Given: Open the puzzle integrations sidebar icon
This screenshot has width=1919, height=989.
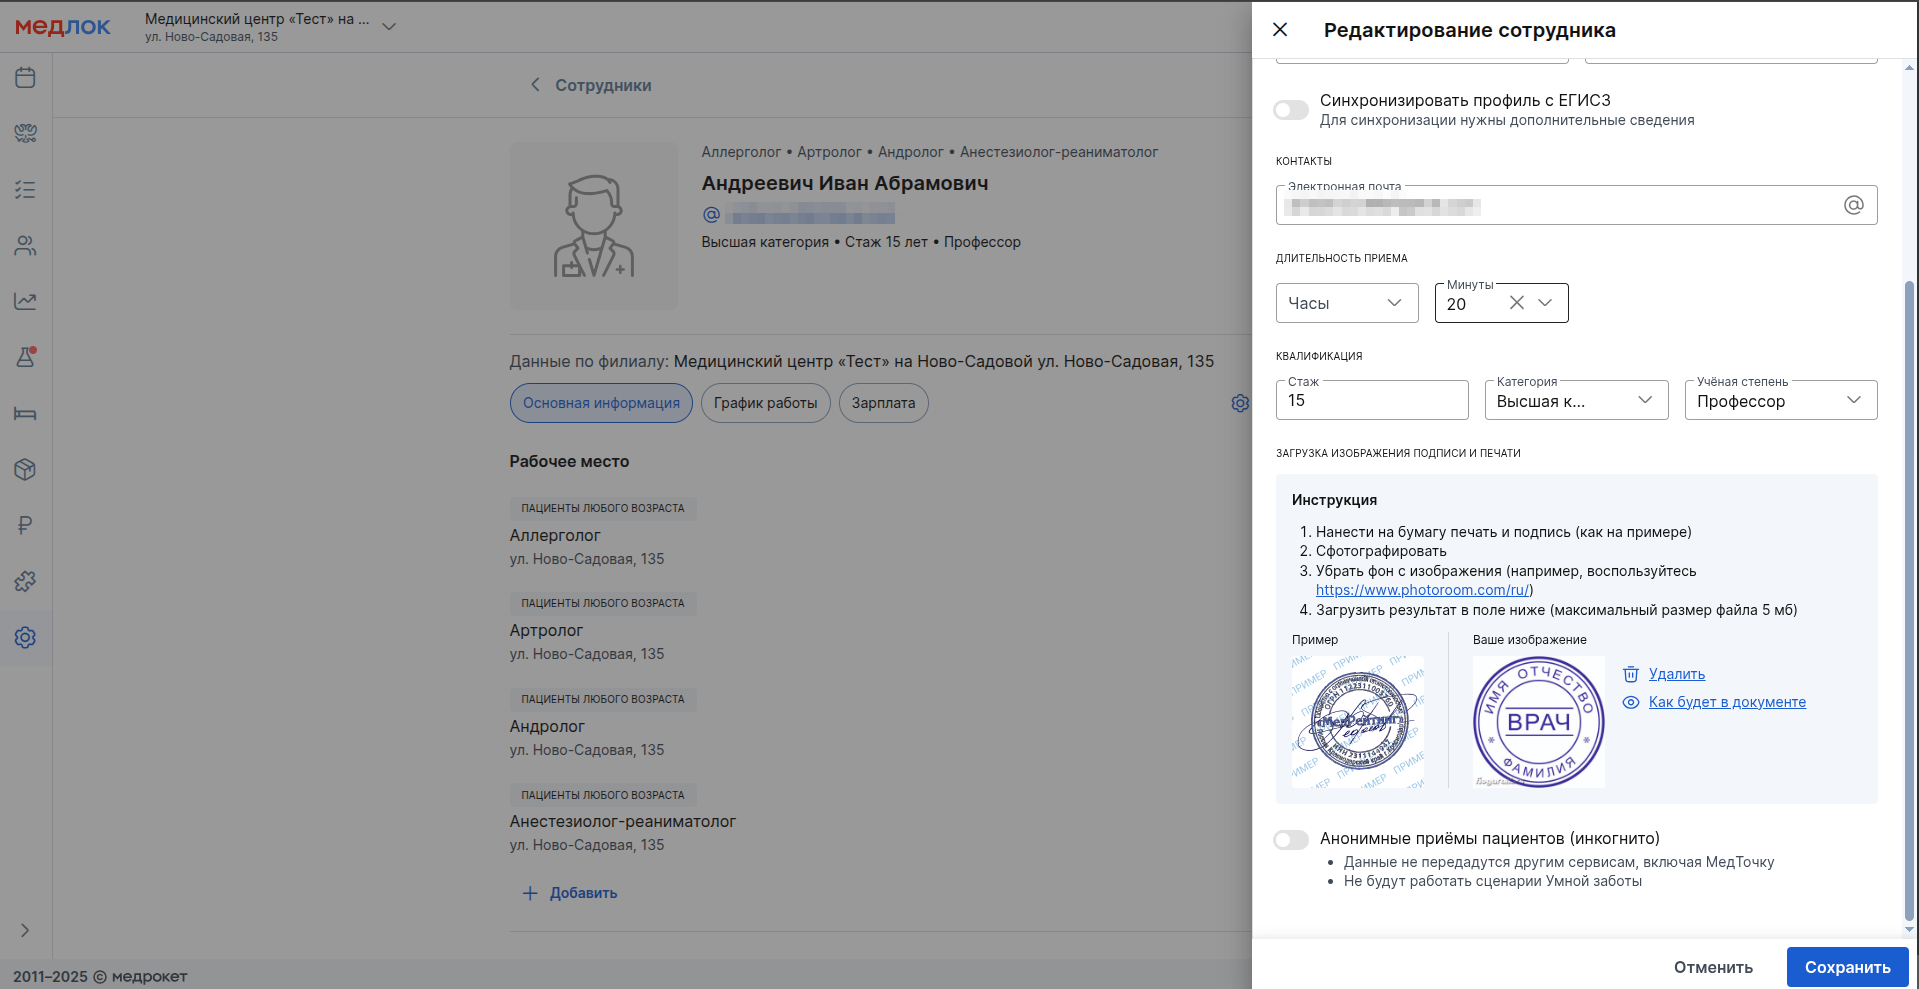Looking at the screenshot, I should (x=25, y=581).
